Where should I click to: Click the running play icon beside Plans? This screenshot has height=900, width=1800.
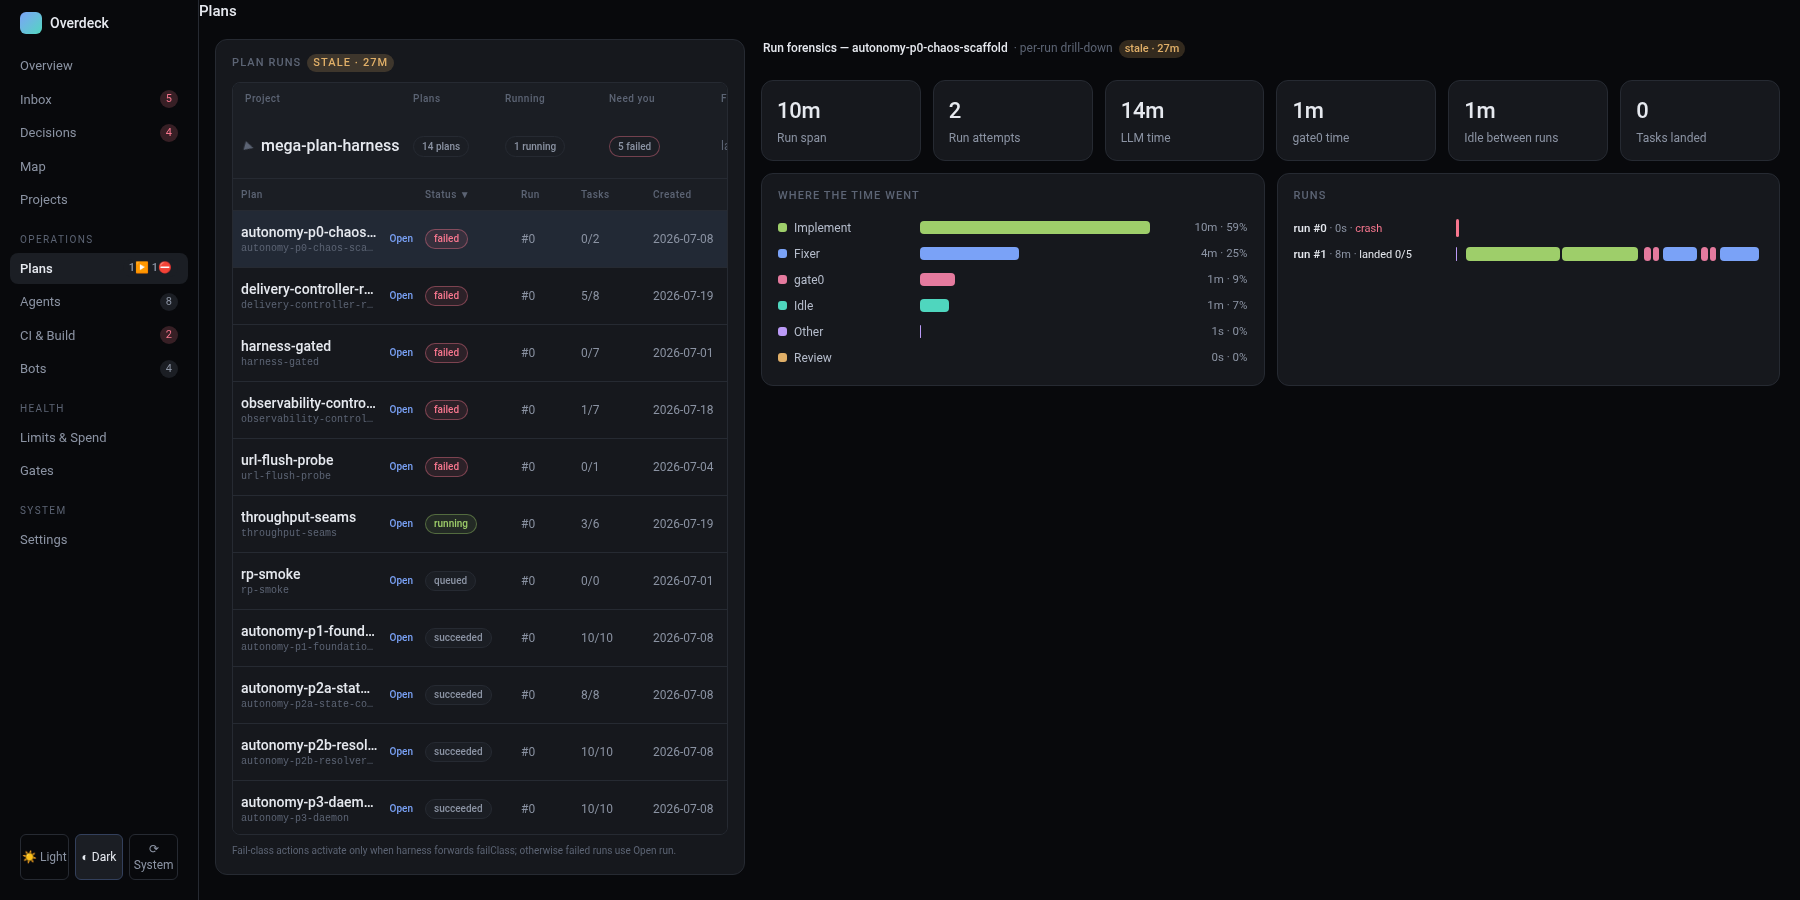pos(142,268)
